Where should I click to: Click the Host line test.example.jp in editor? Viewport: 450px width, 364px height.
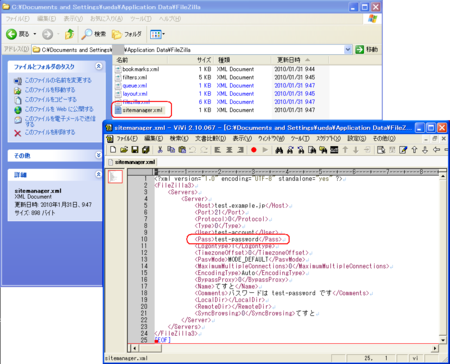241,206
